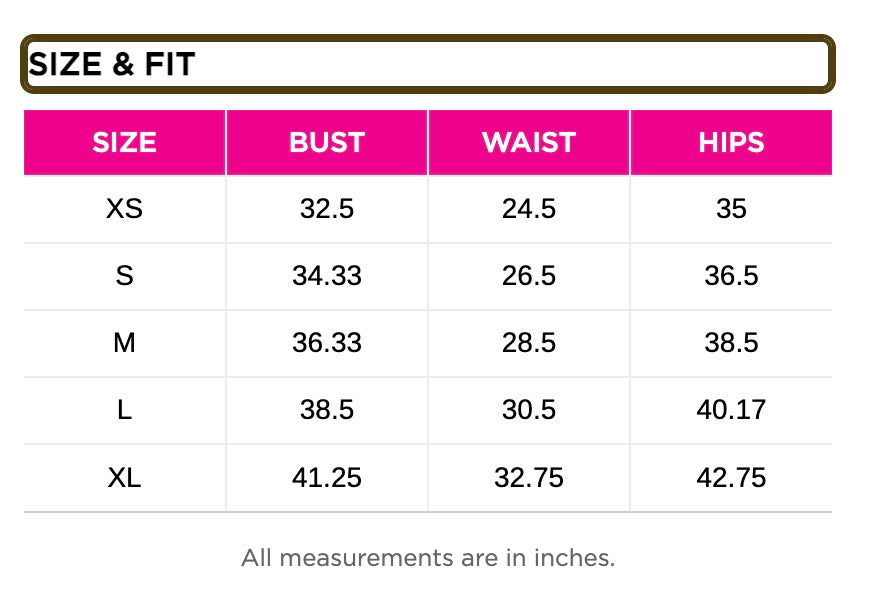
Task: Click the WAIST column header
Action: click(529, 142)
